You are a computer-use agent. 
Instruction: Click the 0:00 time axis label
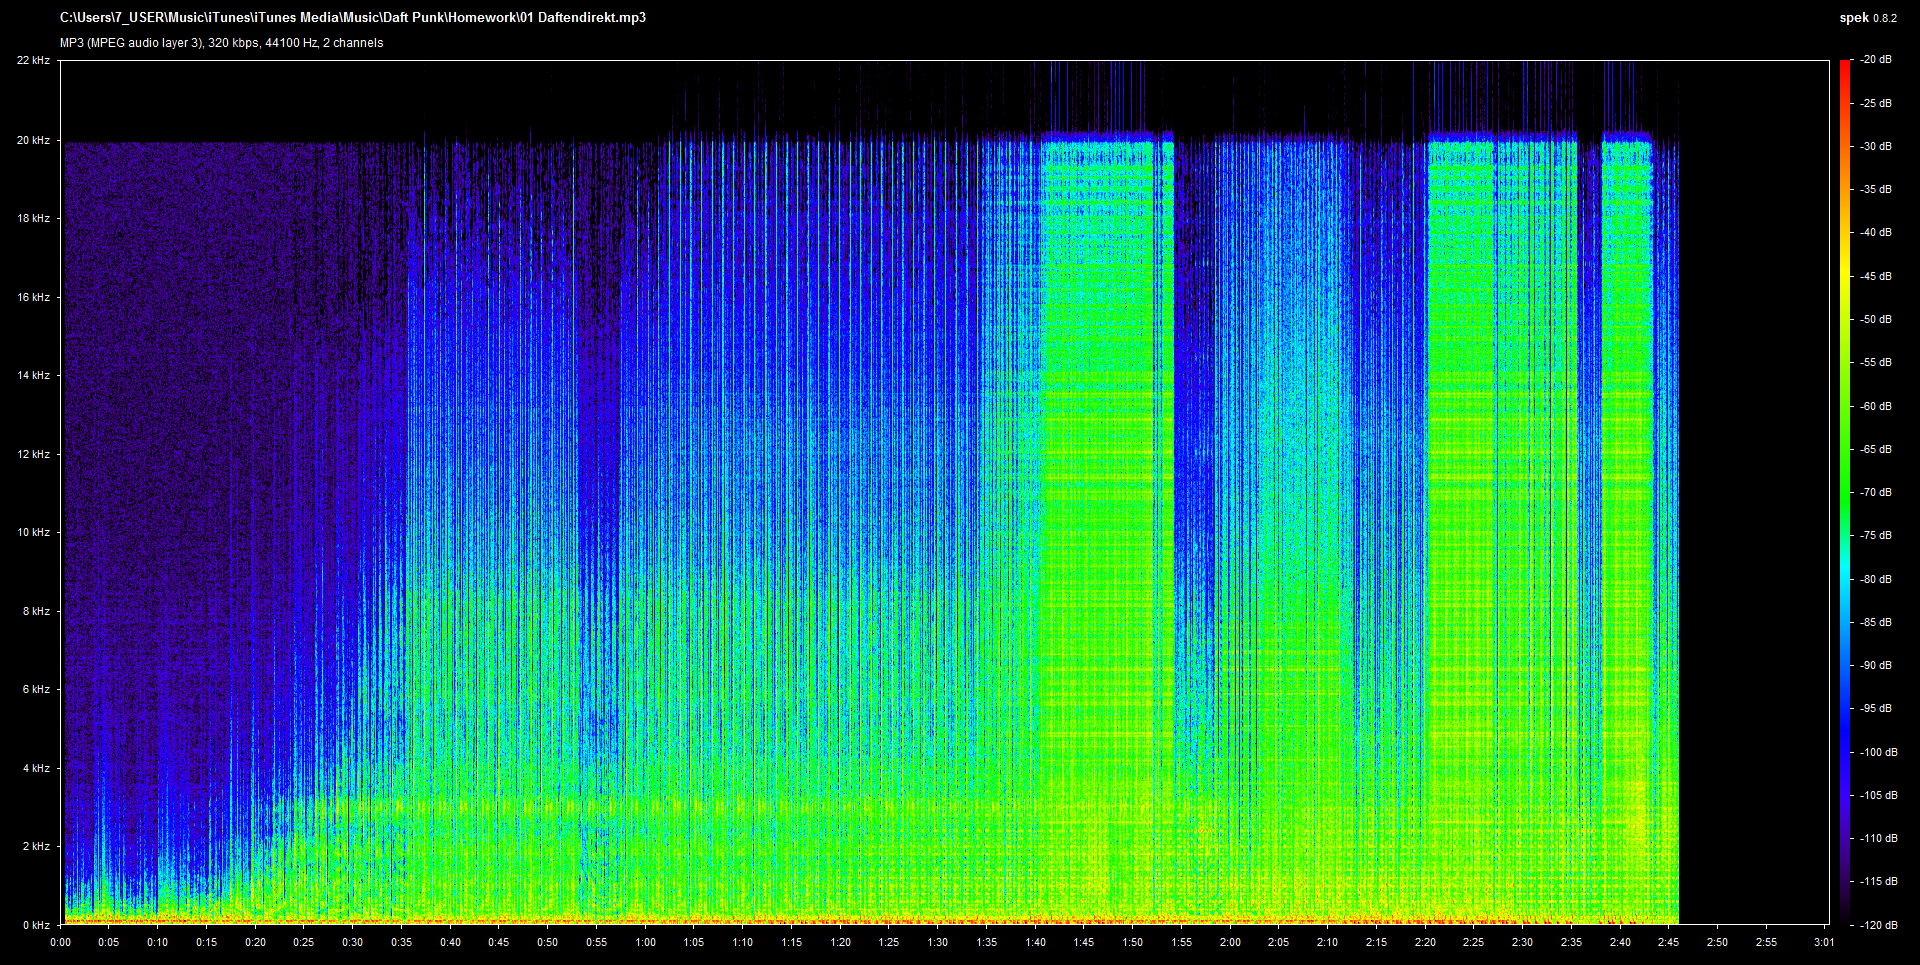(60, 942)
